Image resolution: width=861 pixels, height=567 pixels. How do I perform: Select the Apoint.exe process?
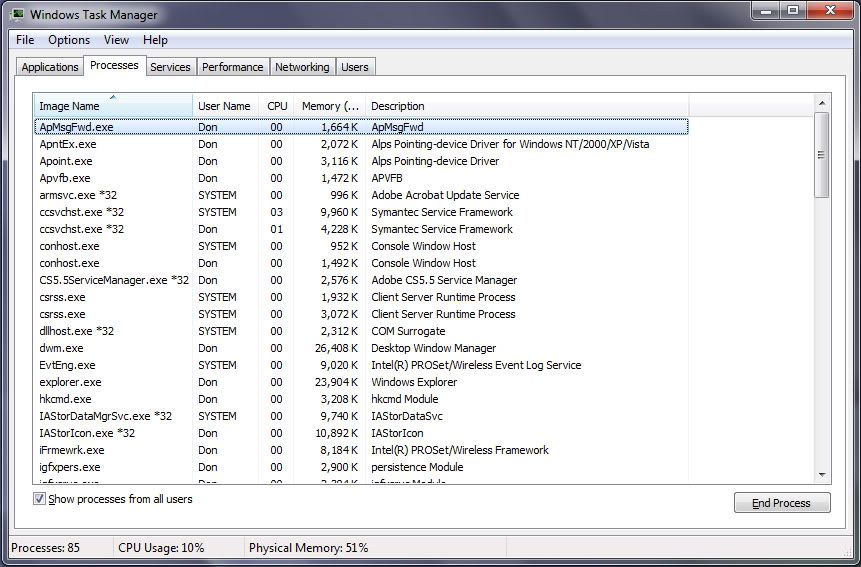pyautogui.click(x=361, y=161)
